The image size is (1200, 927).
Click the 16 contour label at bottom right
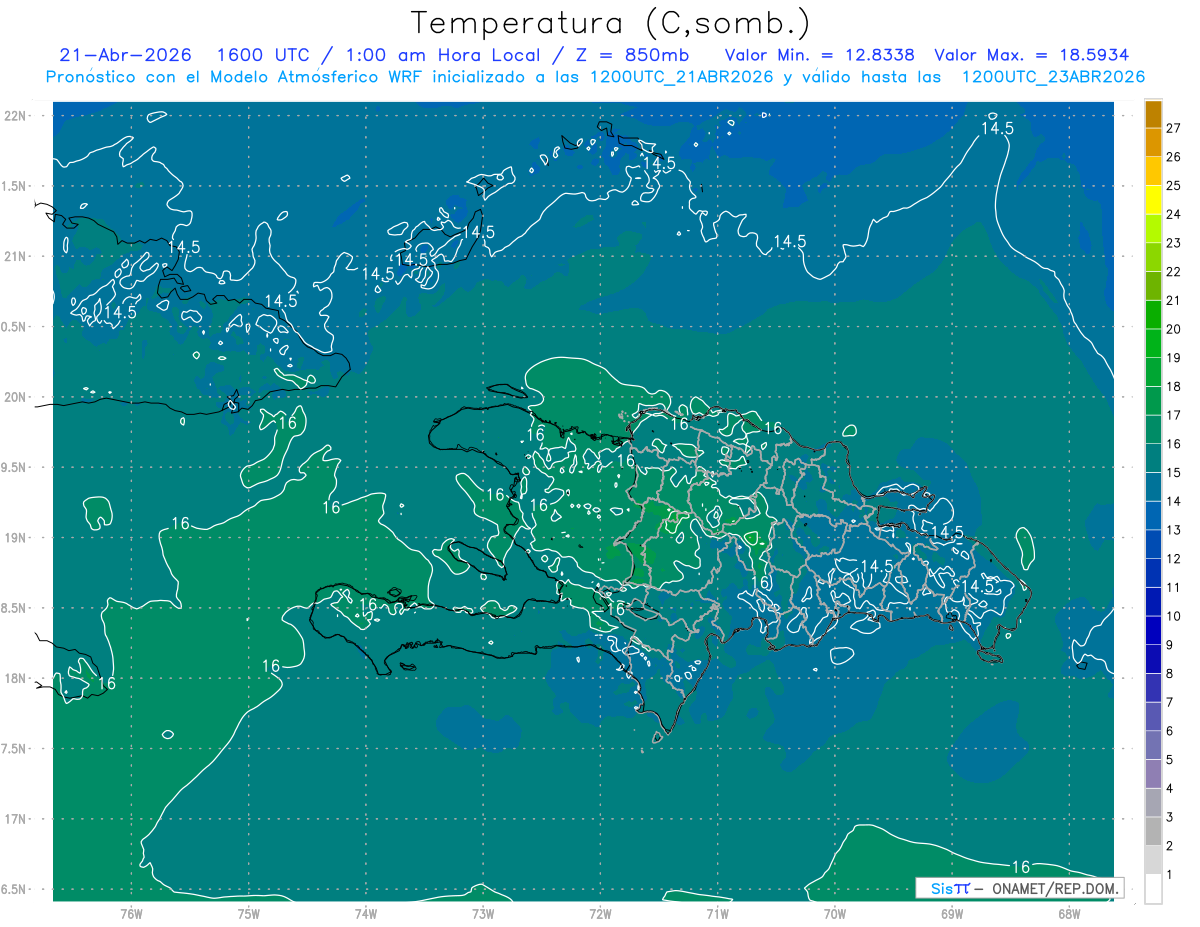point(1021,867)
